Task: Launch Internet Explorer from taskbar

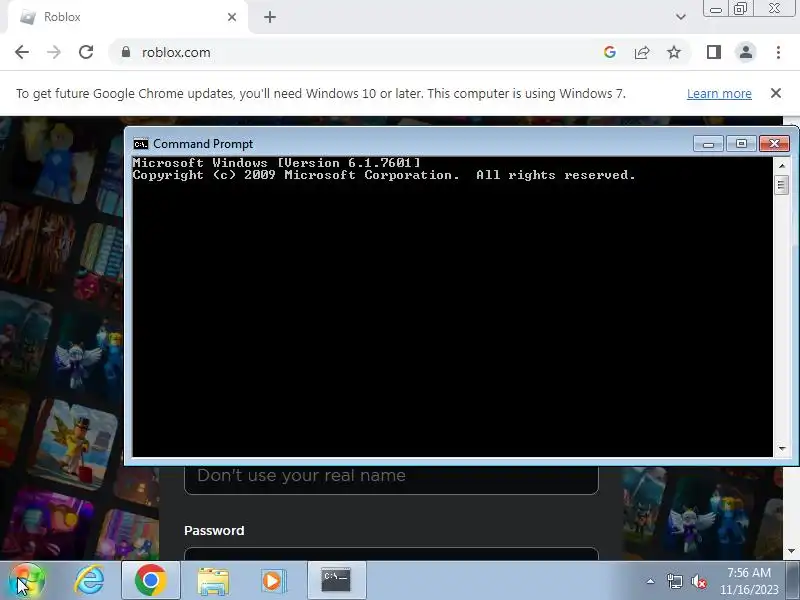Action: click(89, 580)
